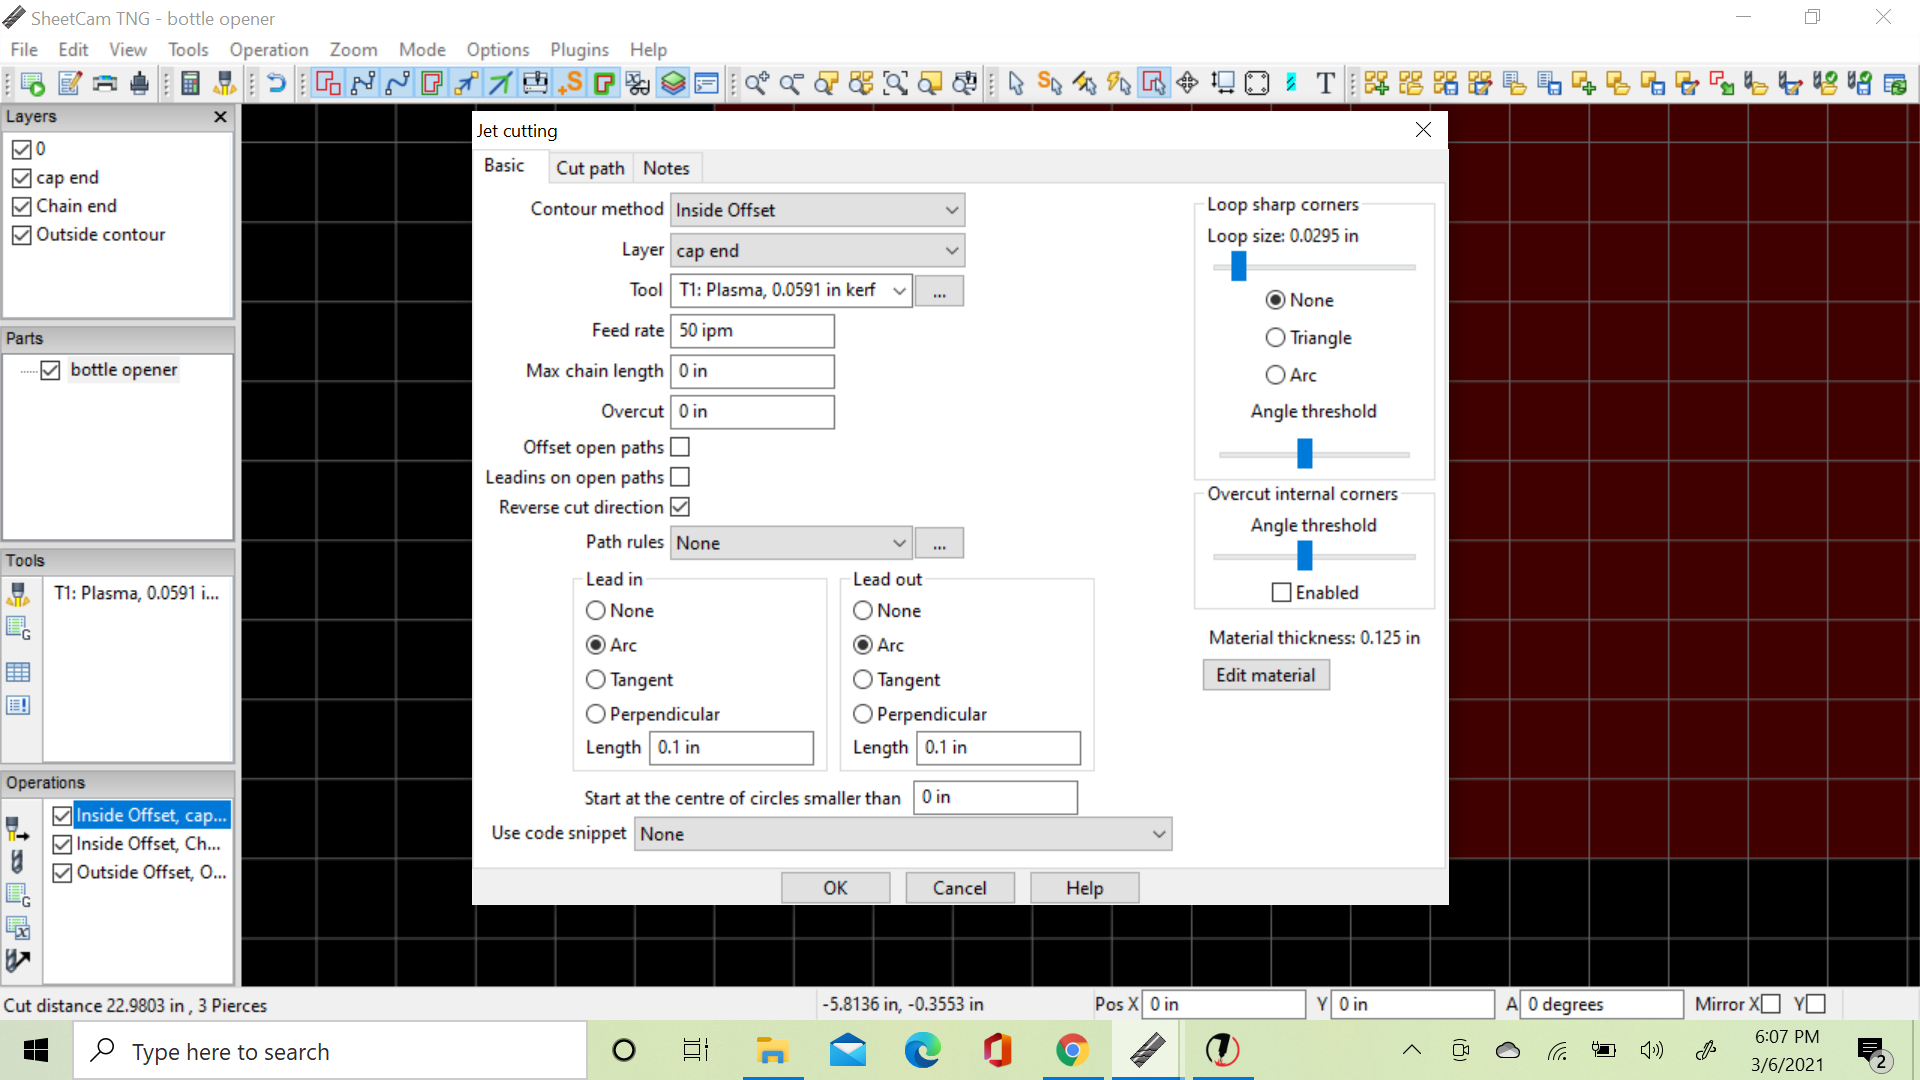The height and width of the screenshot is (1080, 1920).
Task: Click the Lead in Length field
Action: [x=731, y=748]
